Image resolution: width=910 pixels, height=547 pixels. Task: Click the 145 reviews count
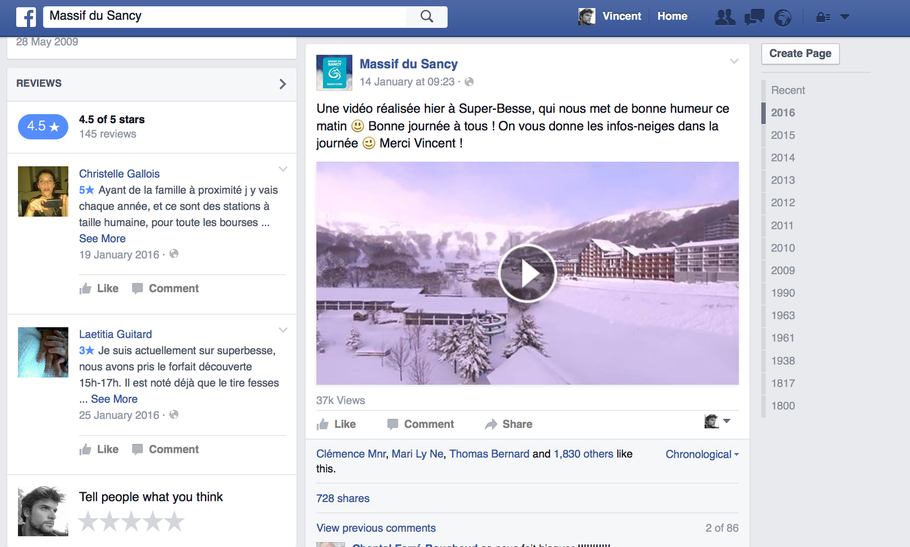[108, 134]
